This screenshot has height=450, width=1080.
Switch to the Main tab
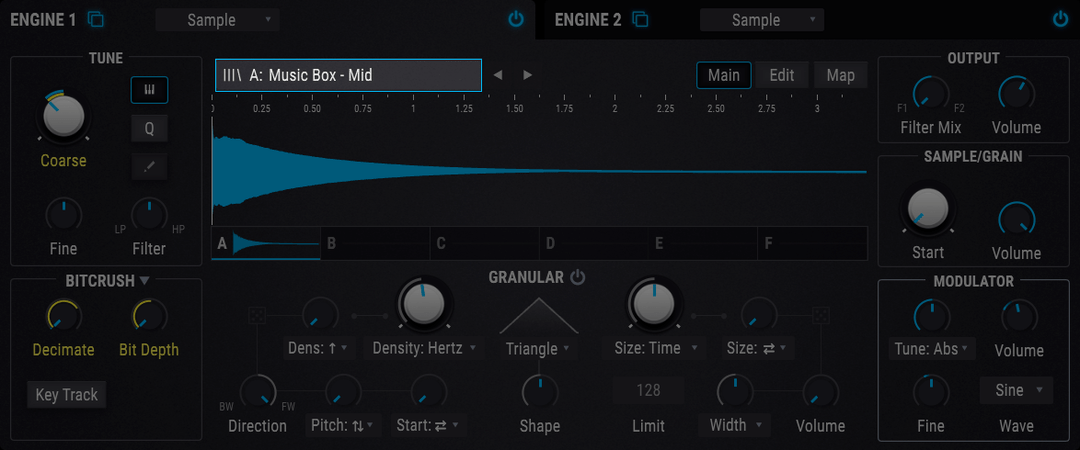[723, 75]
